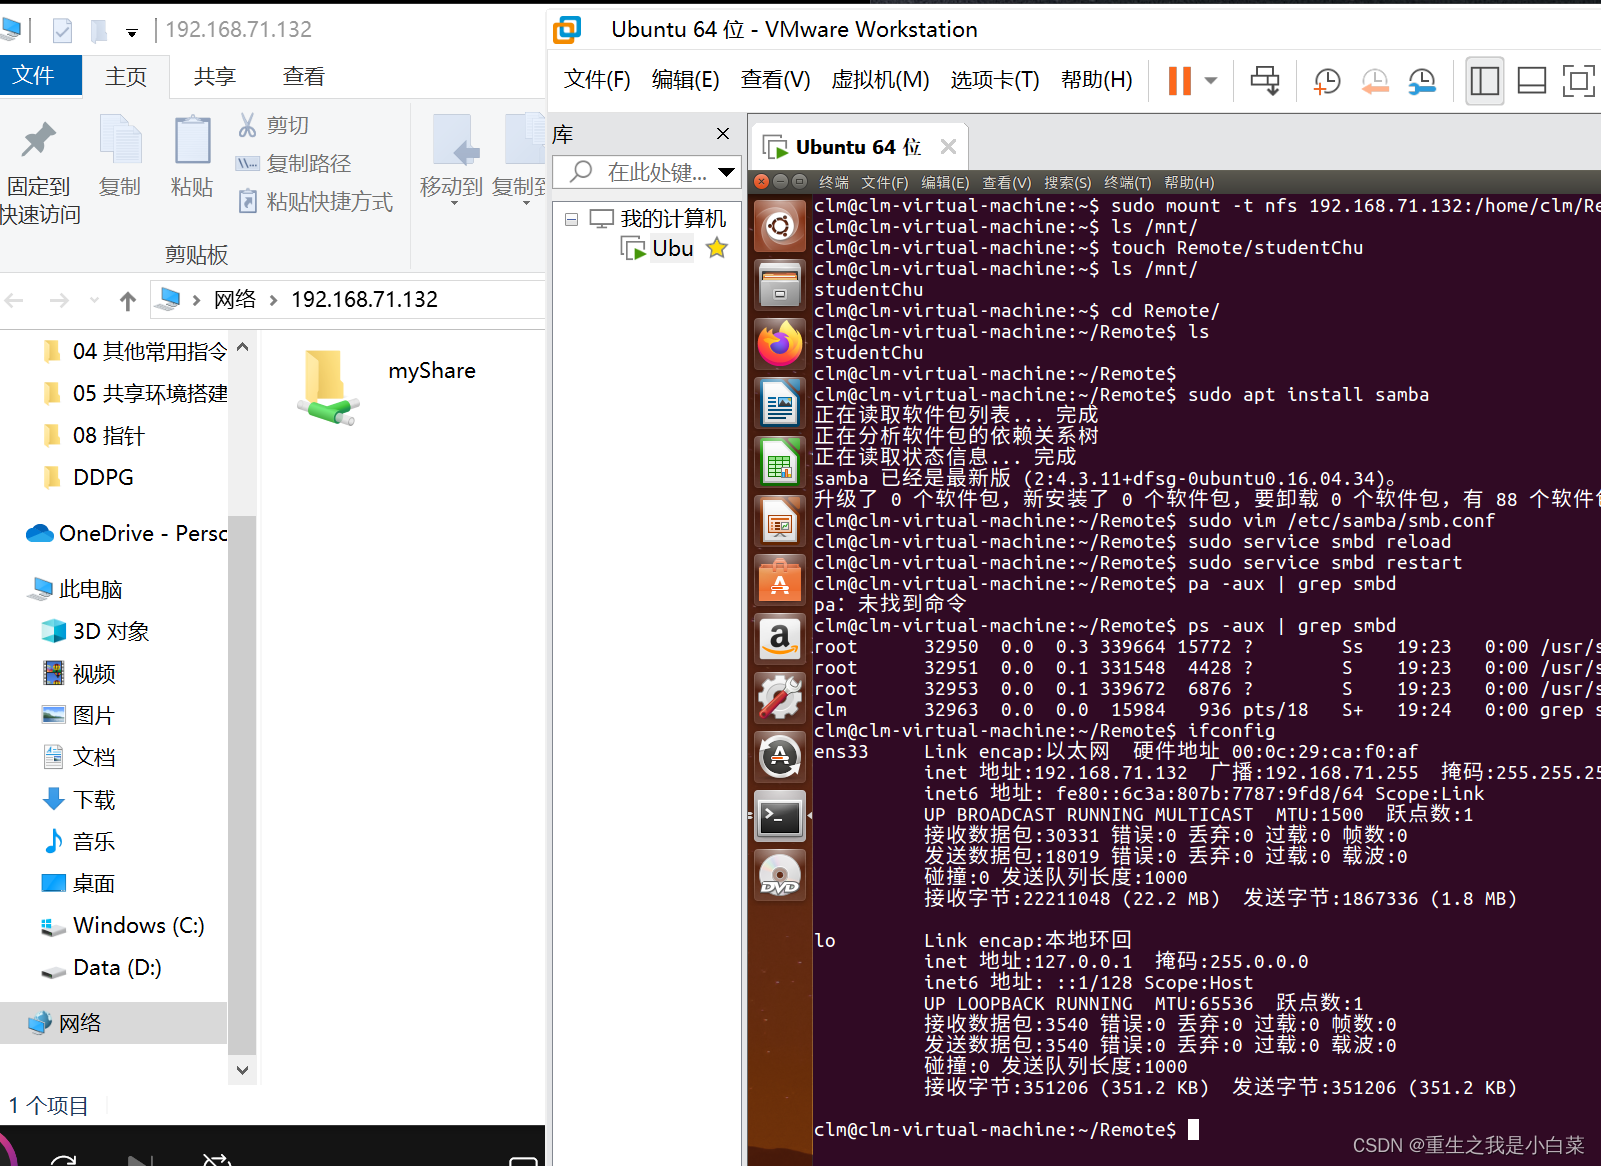
Task: Open LibreOffice Calc from the dock
Action: (x=779, y=462)
